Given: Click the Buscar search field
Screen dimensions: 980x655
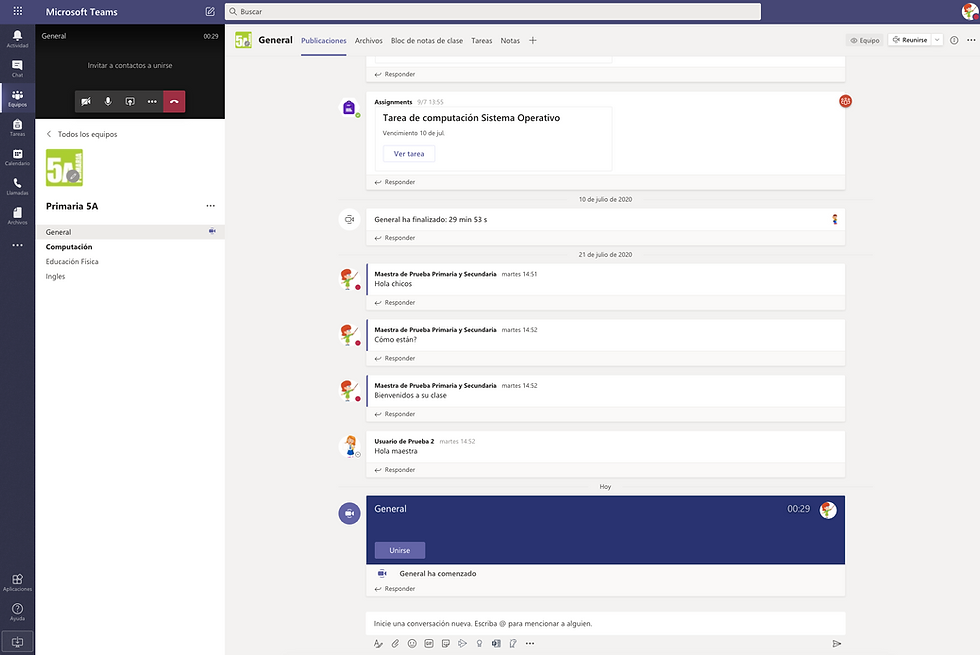Looking at the screenshot, I should click(x=493, y=11).
